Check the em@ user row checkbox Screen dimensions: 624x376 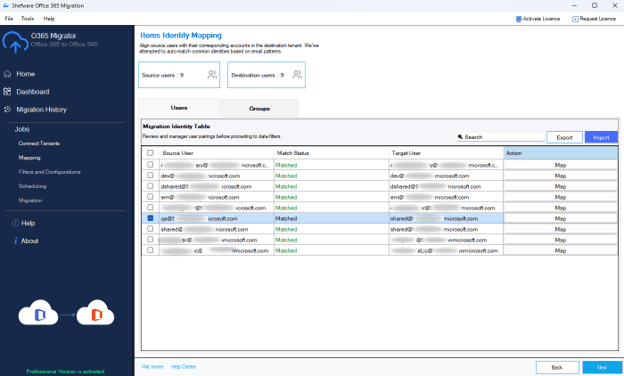click(x=150, y=197)
